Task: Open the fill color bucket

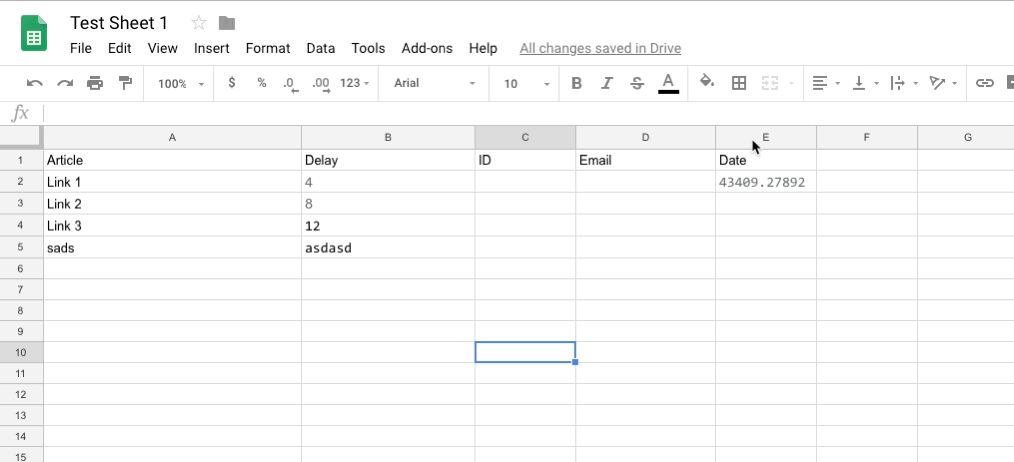Action: point(707,83)
